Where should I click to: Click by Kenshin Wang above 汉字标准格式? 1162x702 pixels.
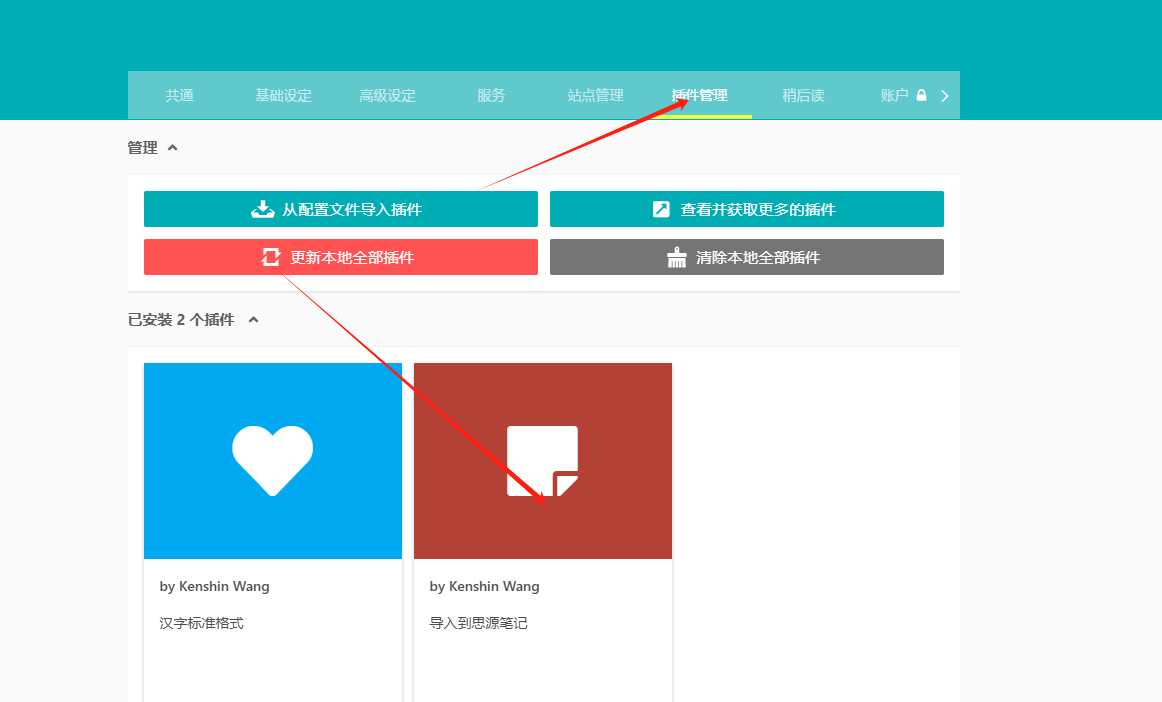tap(214, 586)
